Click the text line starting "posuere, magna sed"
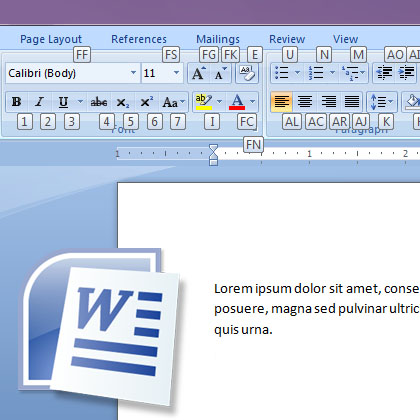 [x=317, y=309]
